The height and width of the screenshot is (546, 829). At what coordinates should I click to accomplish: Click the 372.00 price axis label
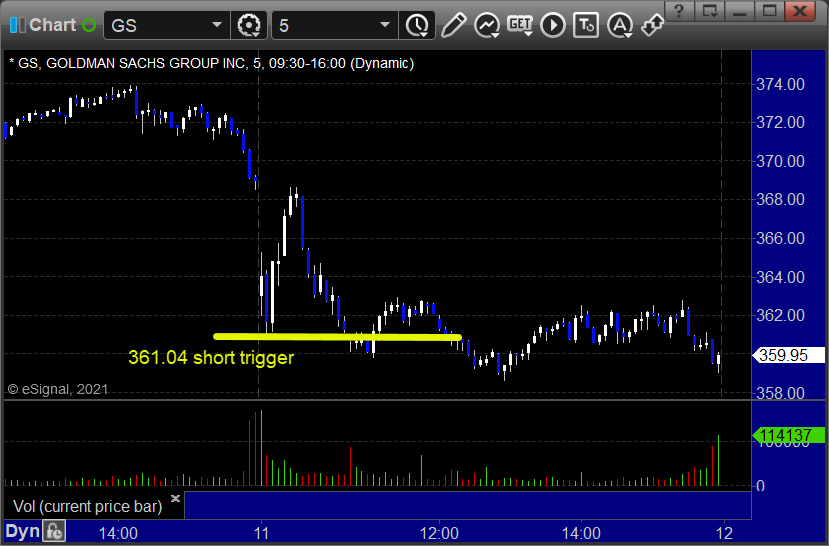[780, 123]
